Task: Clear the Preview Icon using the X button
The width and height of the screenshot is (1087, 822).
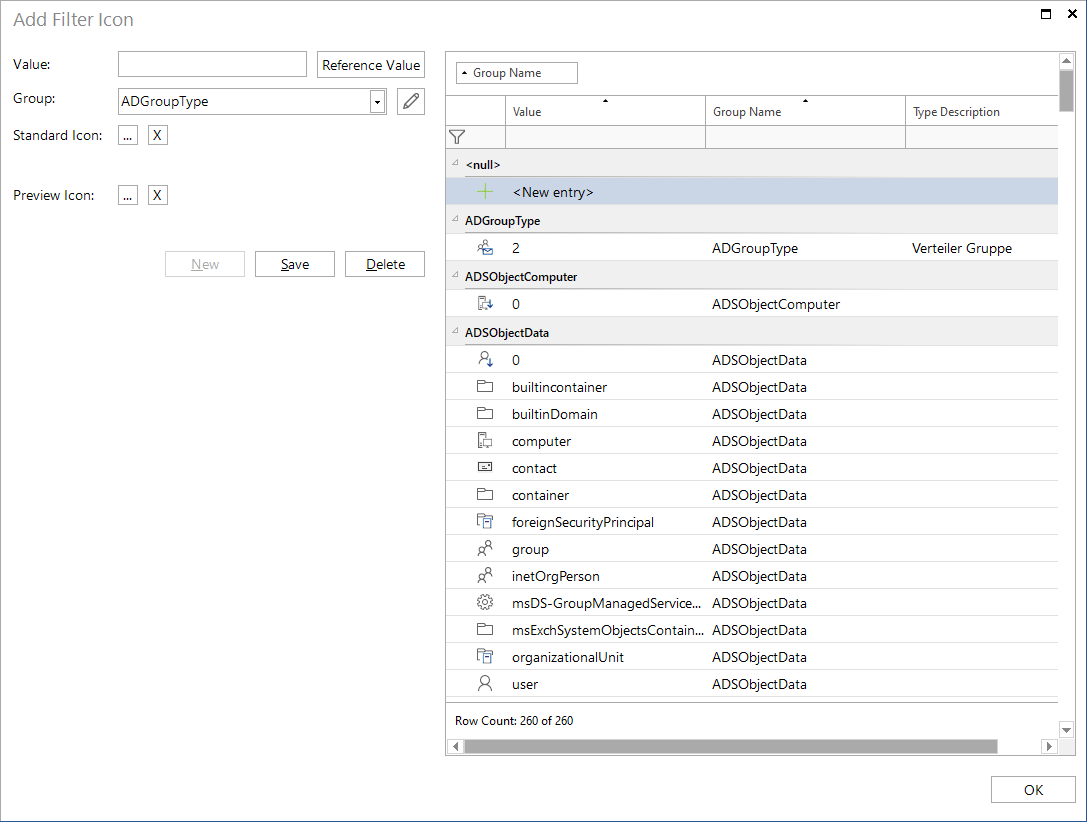Action: pos(157,194)
